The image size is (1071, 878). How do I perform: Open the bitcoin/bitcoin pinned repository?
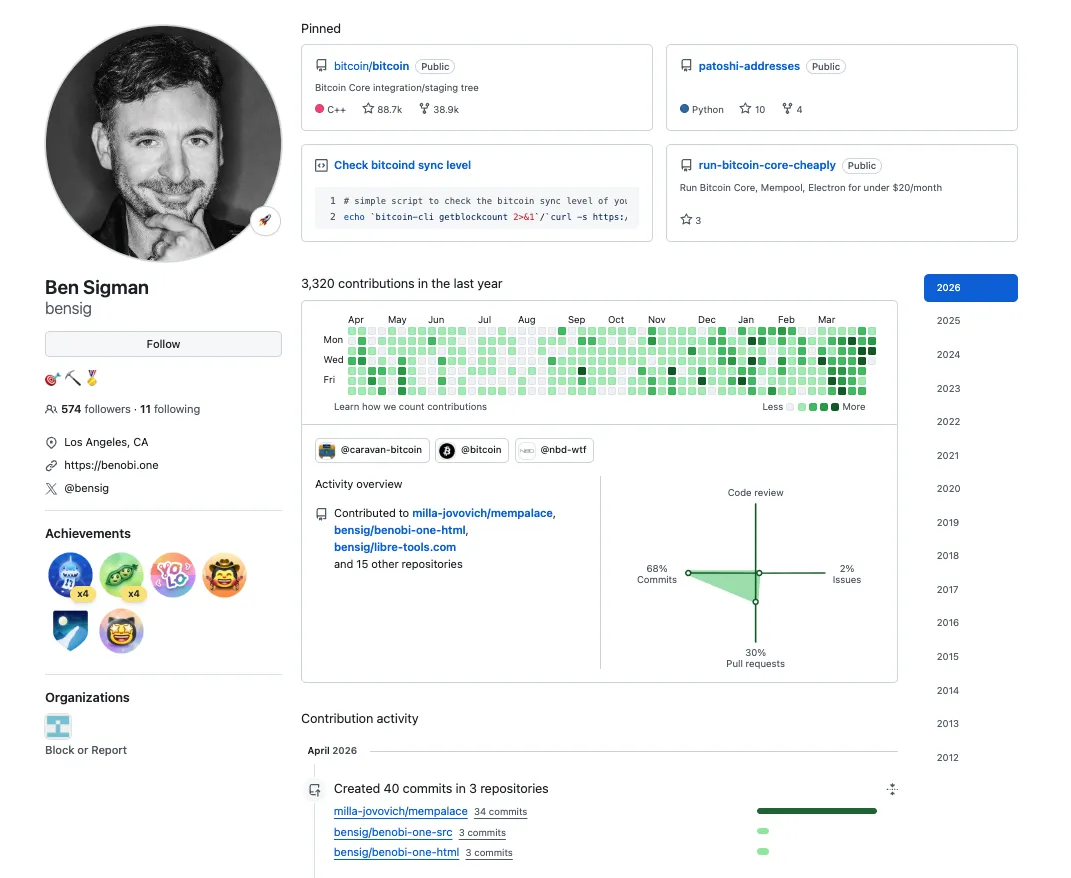click(371, 66)
